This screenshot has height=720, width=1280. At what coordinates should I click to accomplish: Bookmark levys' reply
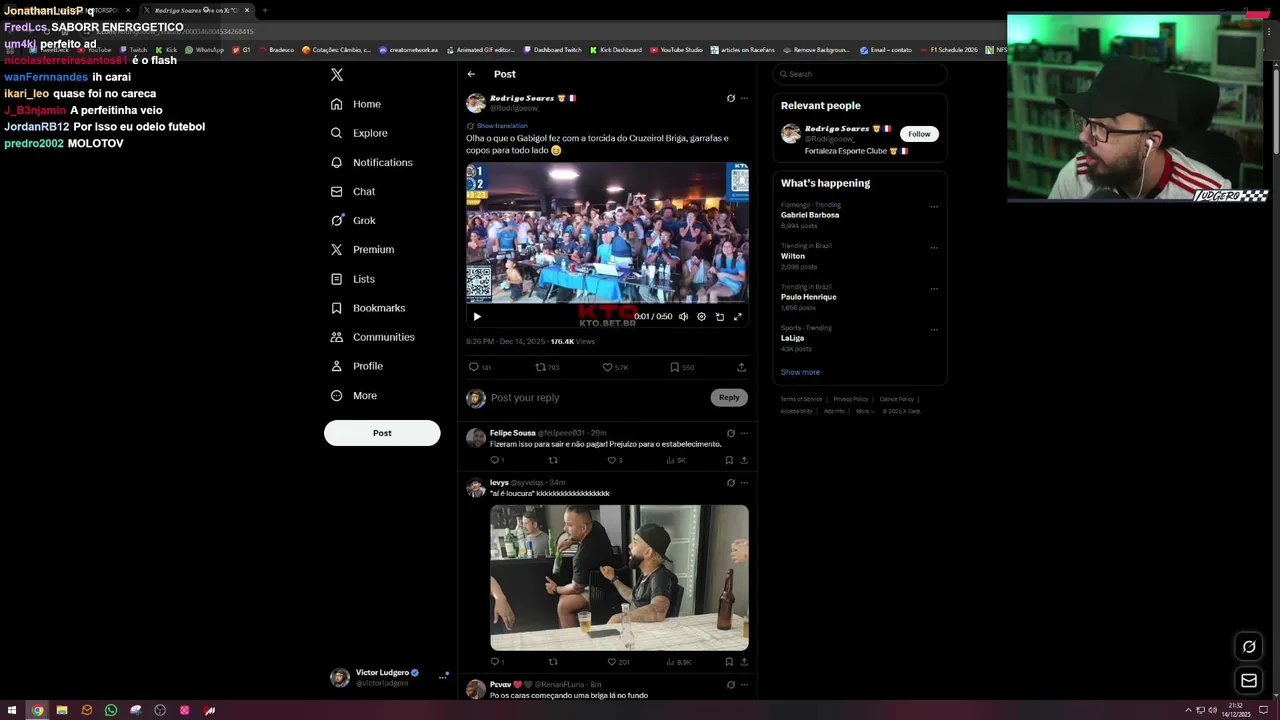729,662
